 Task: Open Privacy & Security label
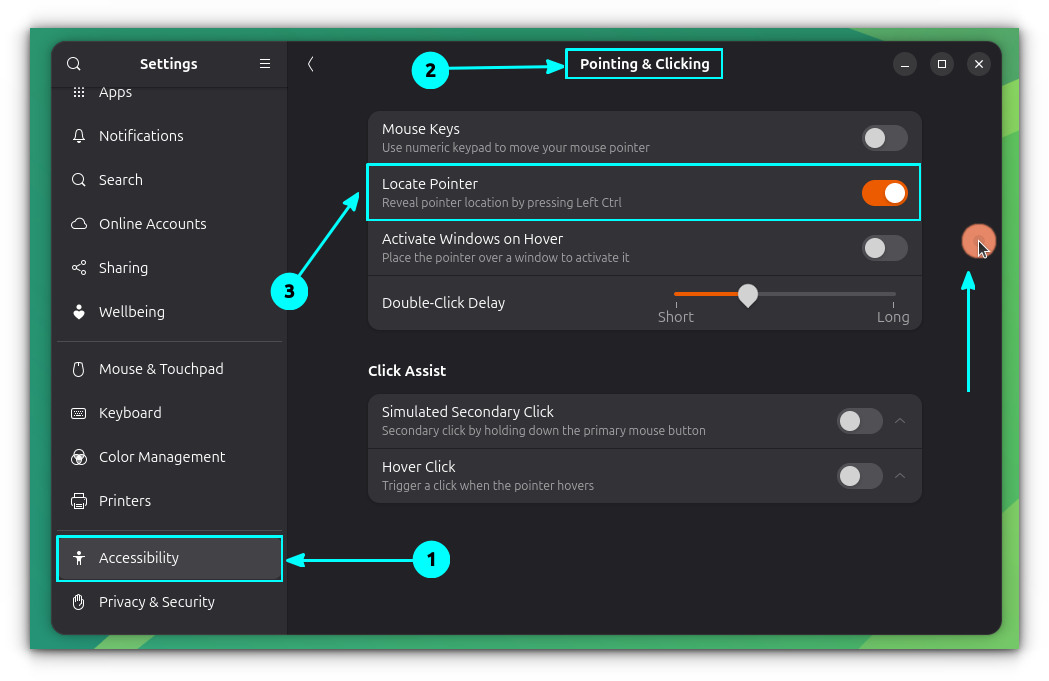pos(157,602)
